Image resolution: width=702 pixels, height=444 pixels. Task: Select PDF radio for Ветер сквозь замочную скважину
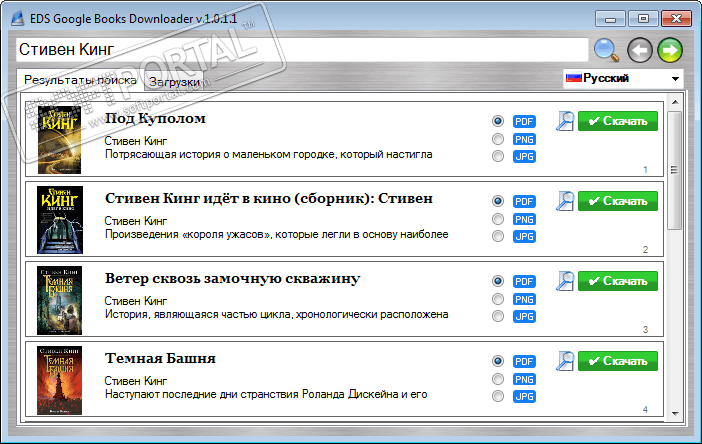click(x=497, y=281)
